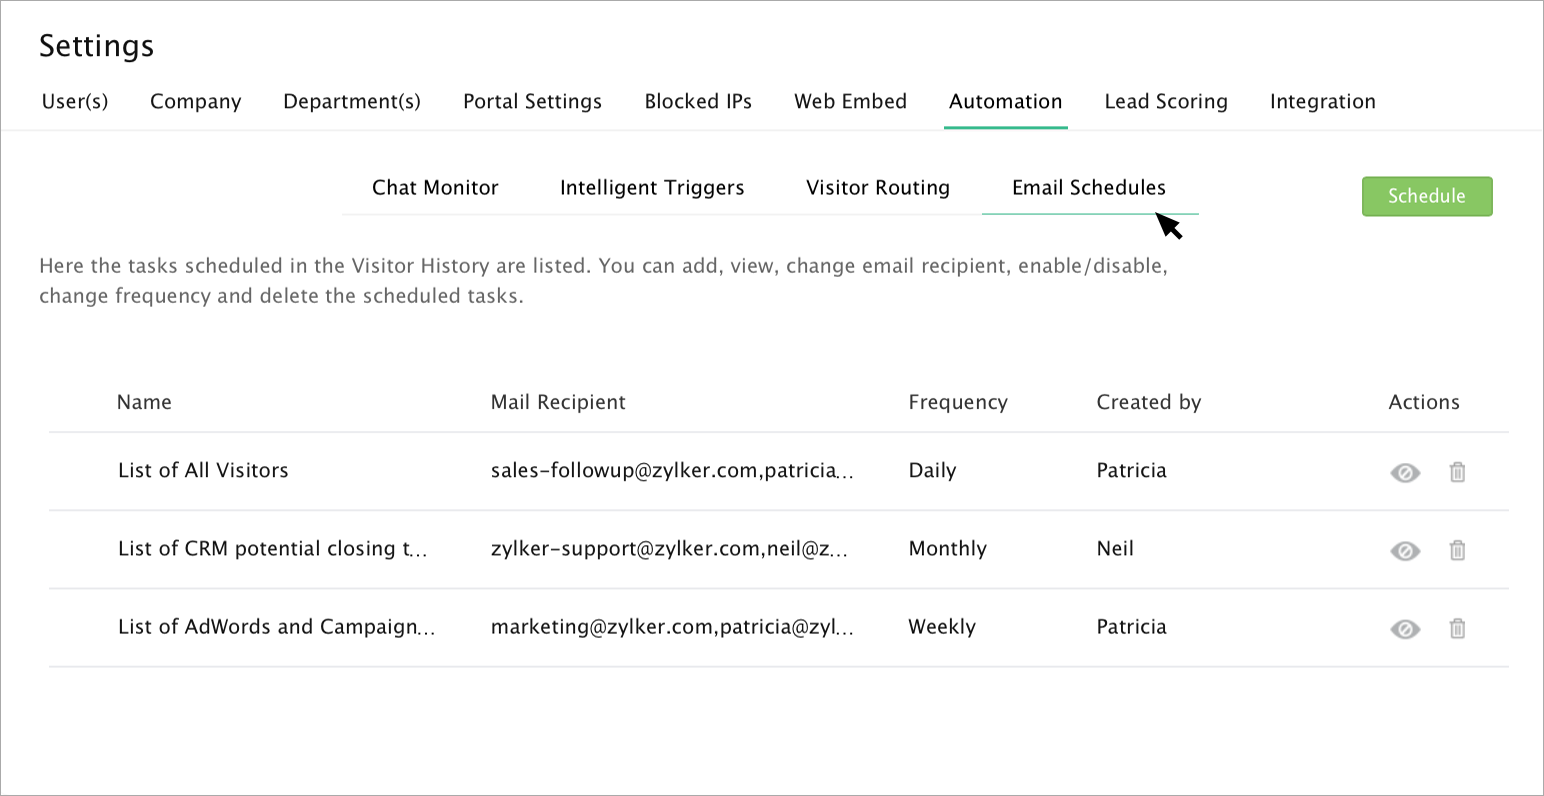1544x796 pixels.
Task: Disable the CRM potential closing schedule
Action: [x=1405, y=550]
